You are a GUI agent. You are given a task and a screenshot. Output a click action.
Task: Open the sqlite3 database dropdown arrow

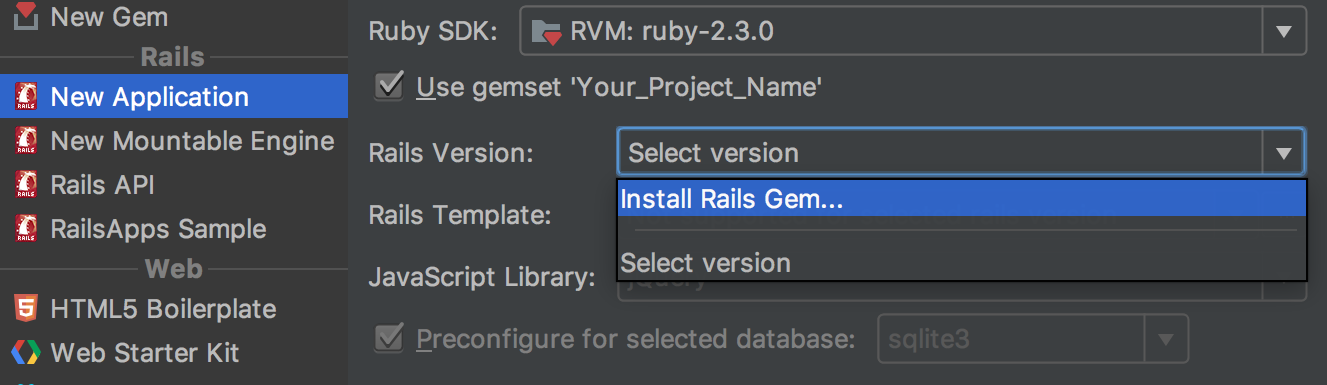coord(1165,339)
